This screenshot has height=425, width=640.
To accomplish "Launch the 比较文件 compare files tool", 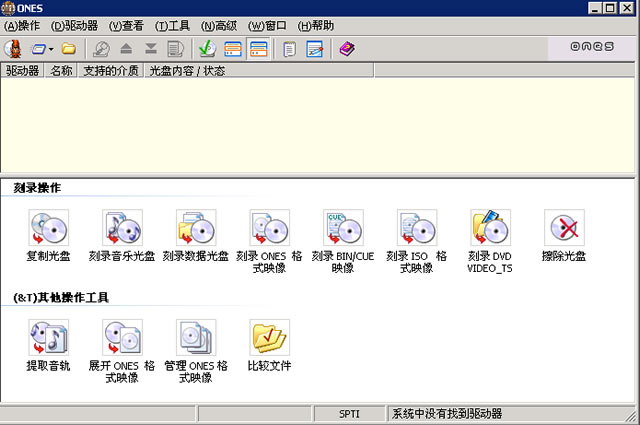I will pyautogui.click(x=269, y=338).
